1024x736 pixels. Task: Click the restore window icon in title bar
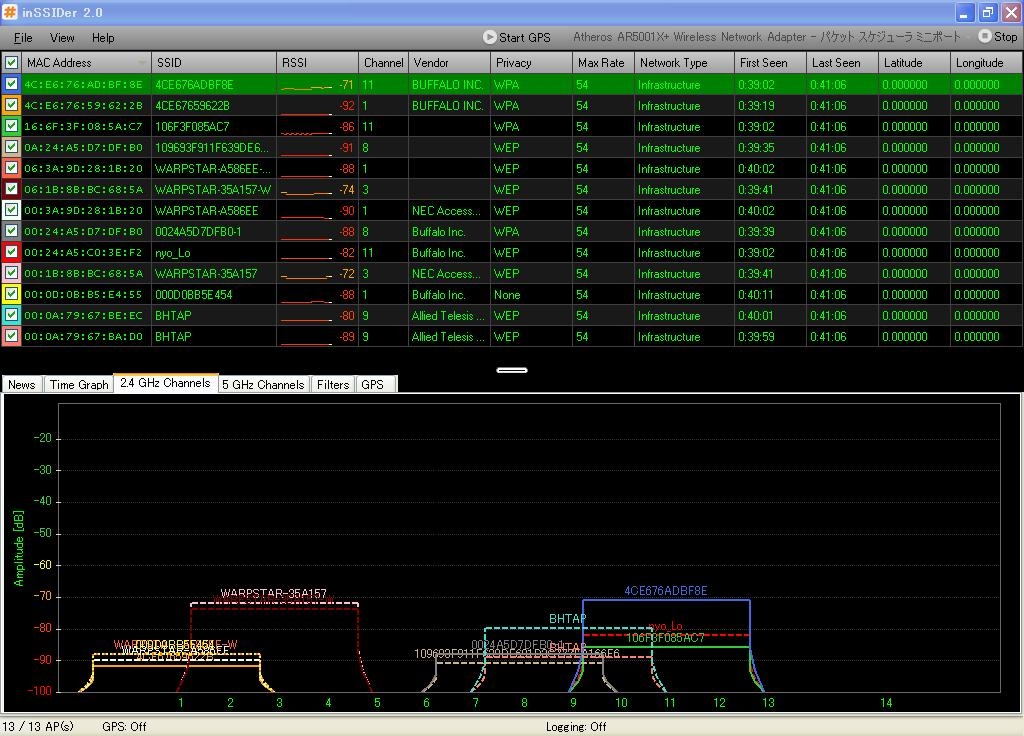point(987,13)
